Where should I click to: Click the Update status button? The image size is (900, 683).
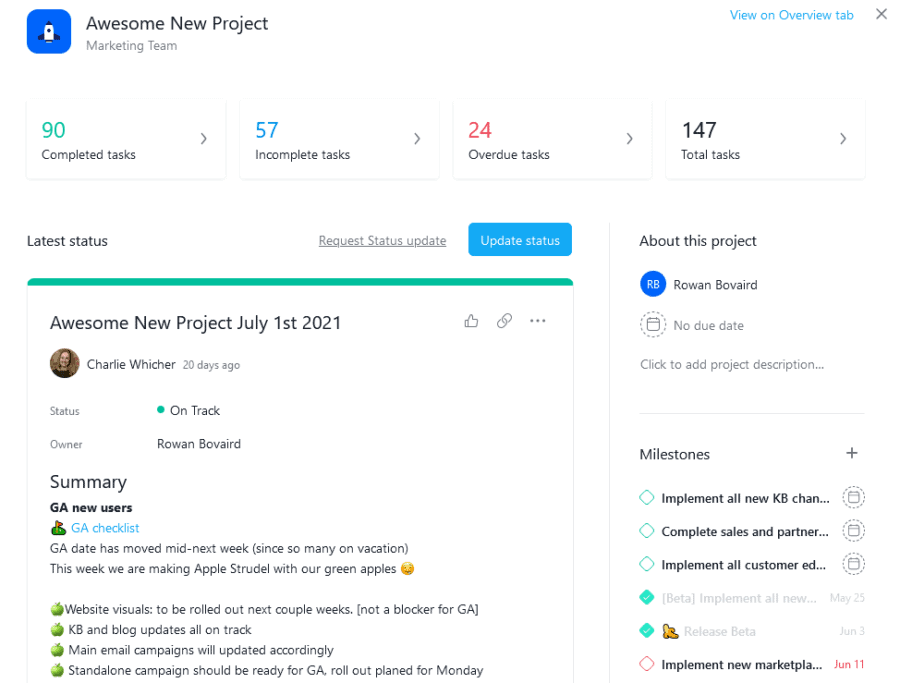click(x=519, y=239)
